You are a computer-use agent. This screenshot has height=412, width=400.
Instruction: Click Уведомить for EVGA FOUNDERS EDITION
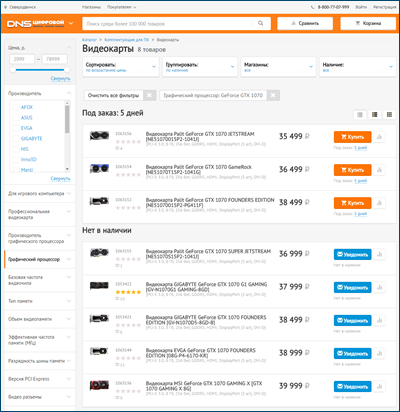pyautogui.click(x=352, y=353)
